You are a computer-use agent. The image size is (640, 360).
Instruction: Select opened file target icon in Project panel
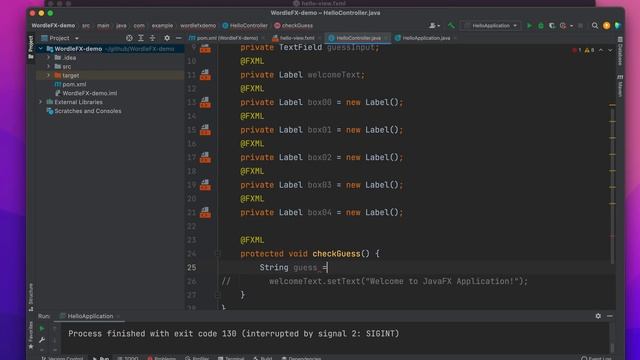tap(129, 38)
